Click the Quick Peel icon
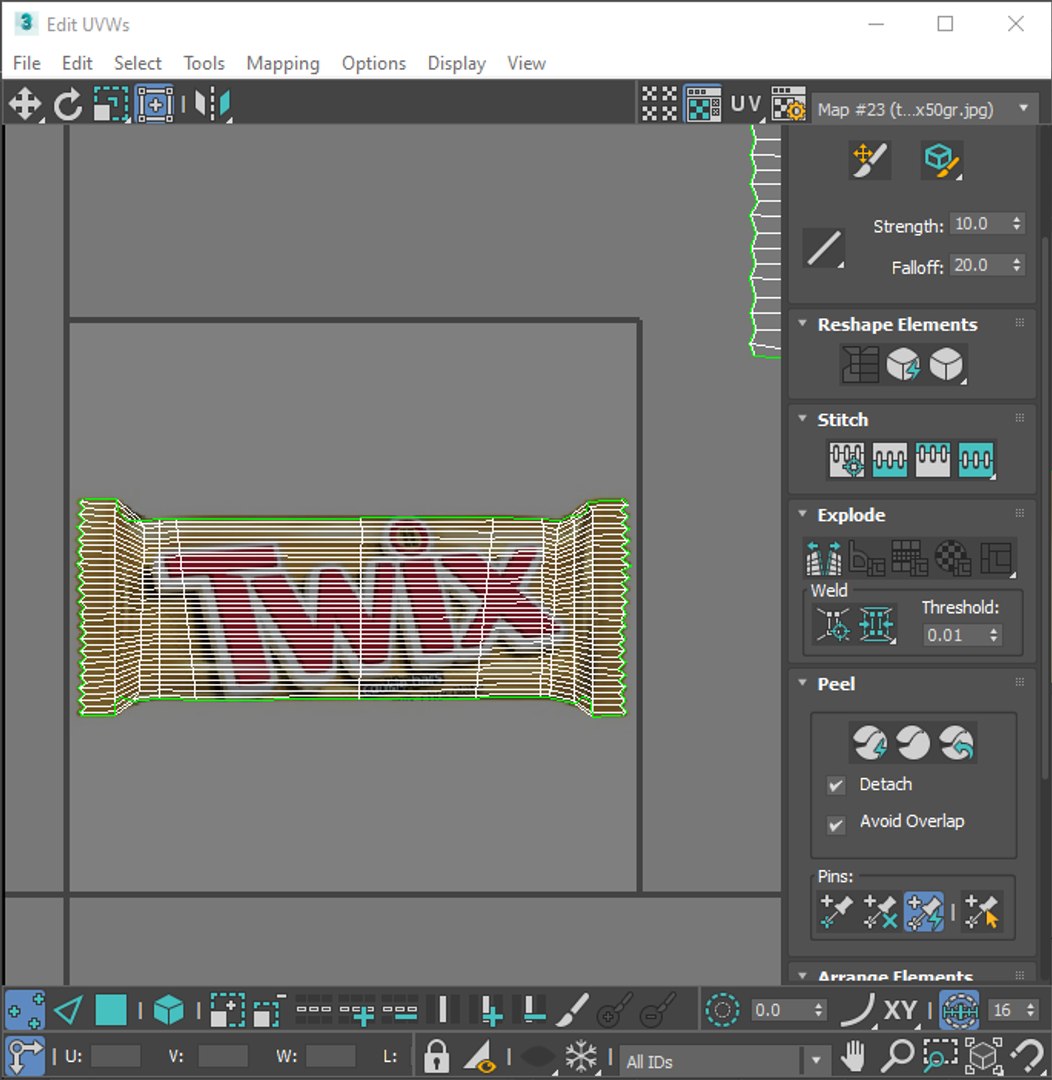 (870, 743)
